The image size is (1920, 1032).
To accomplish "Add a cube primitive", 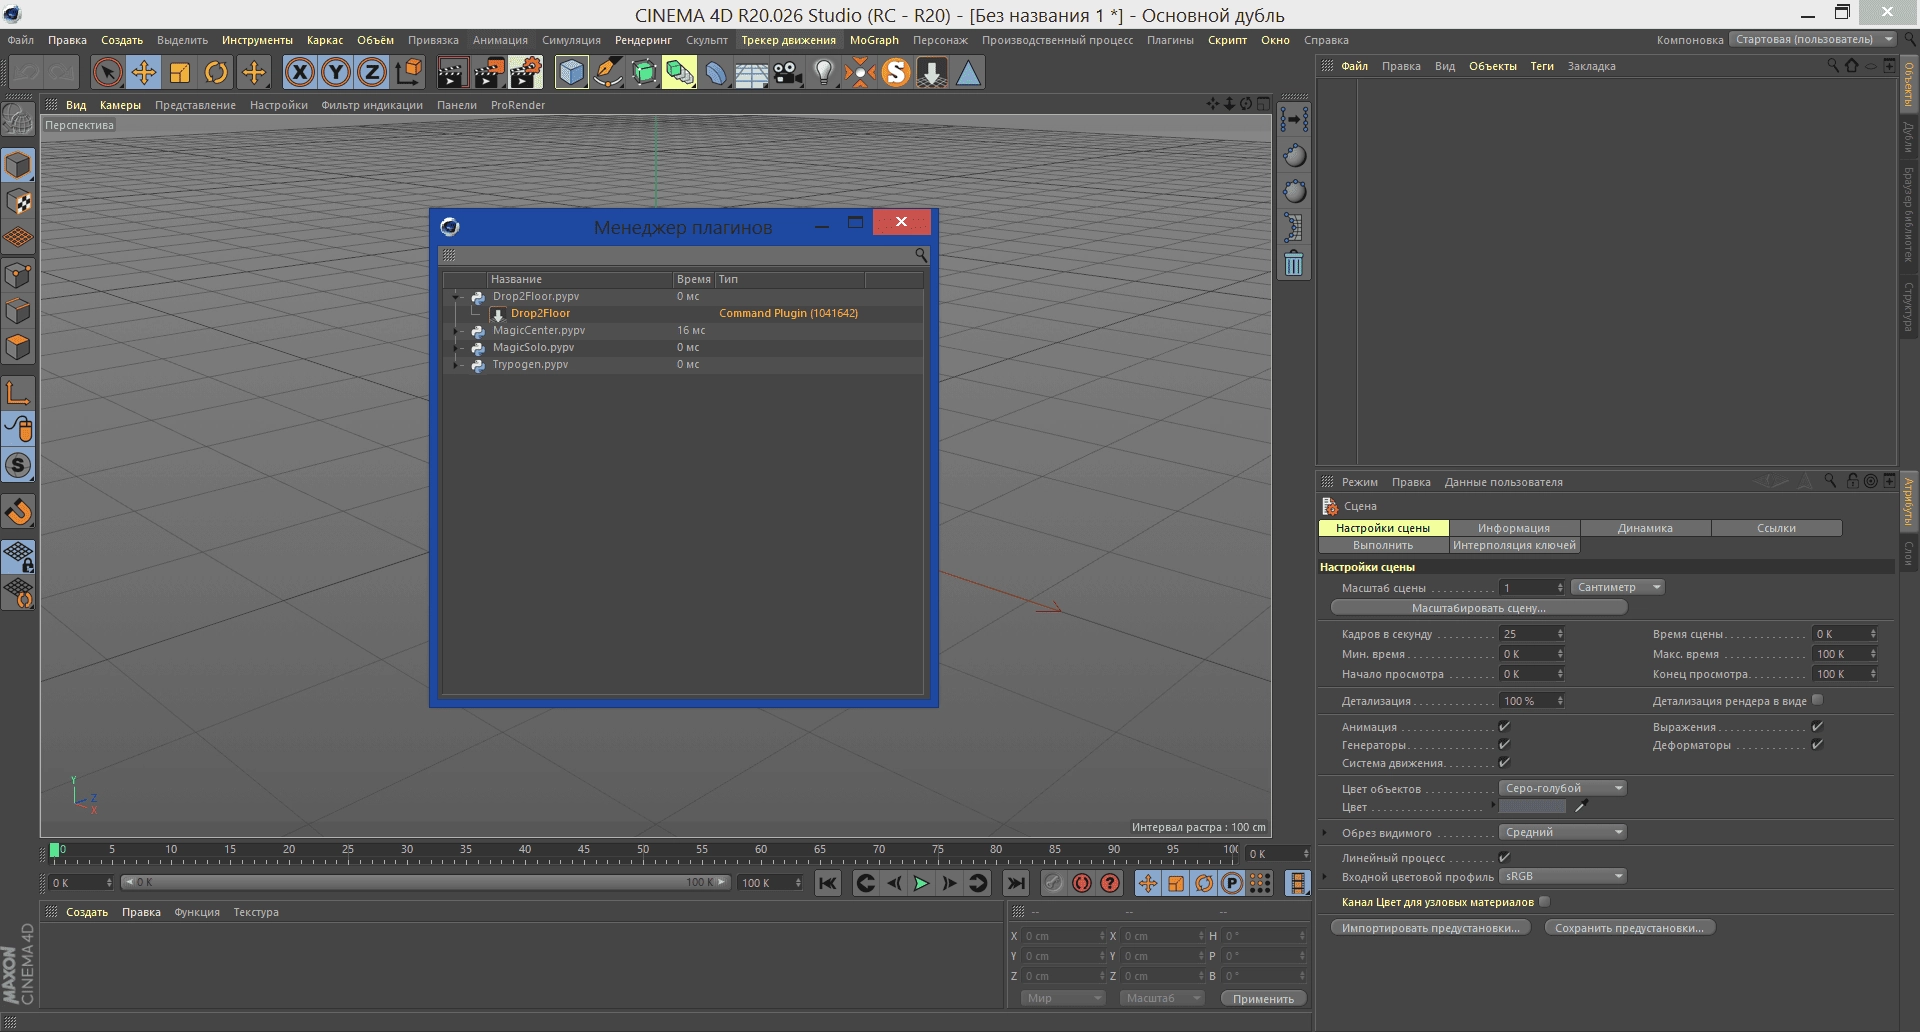I will pos(571,72).
